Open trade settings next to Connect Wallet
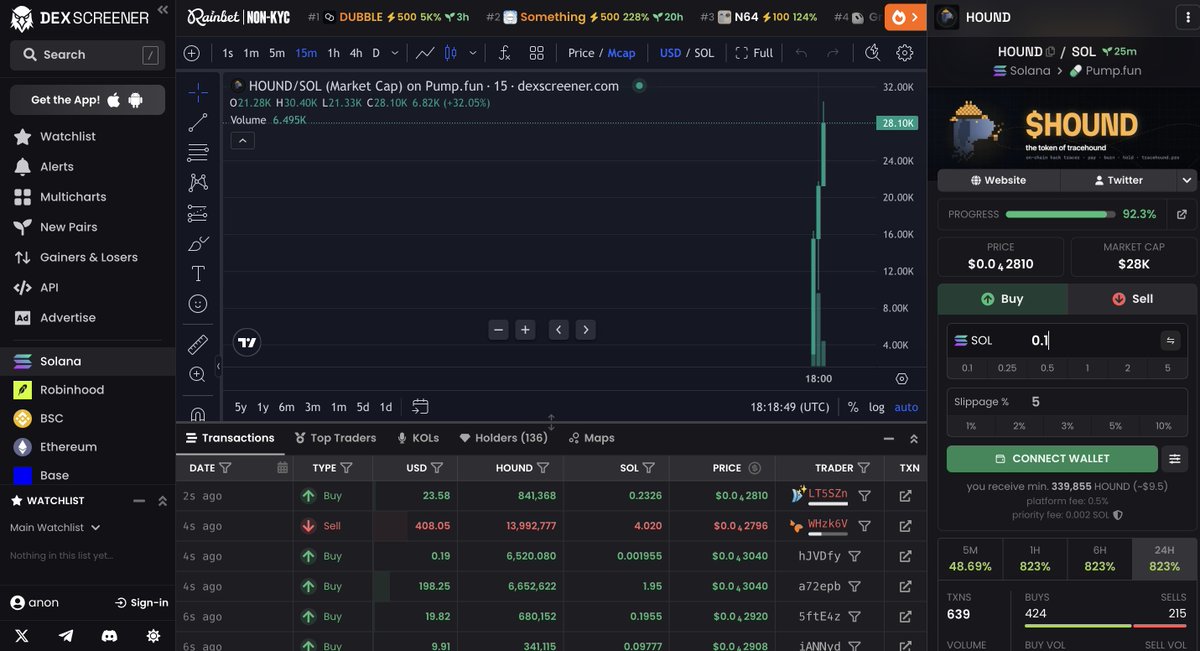1200x651 pixels. tap(1176, 458)
